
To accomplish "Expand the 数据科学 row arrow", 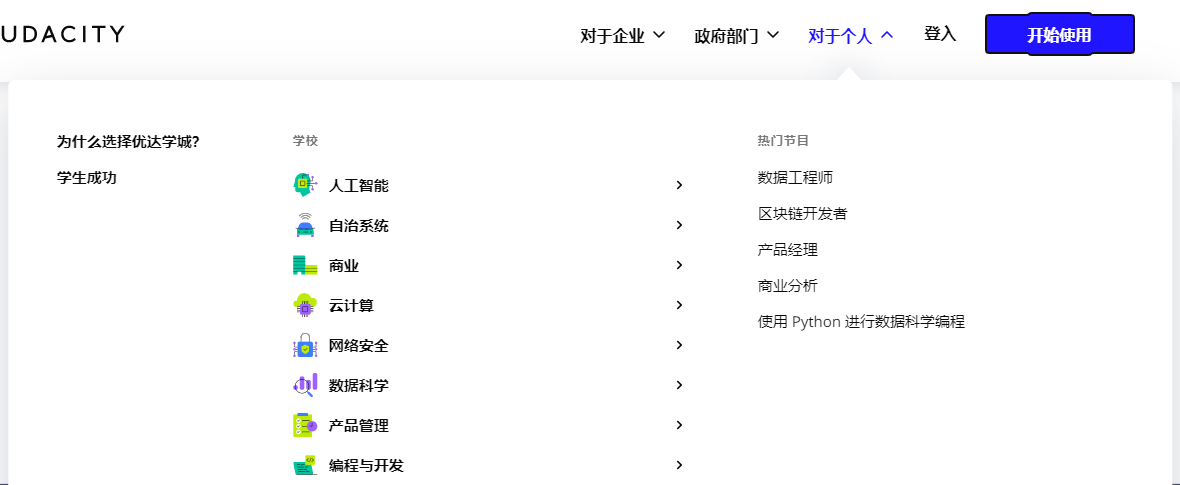I will click(x=679, y=385).
